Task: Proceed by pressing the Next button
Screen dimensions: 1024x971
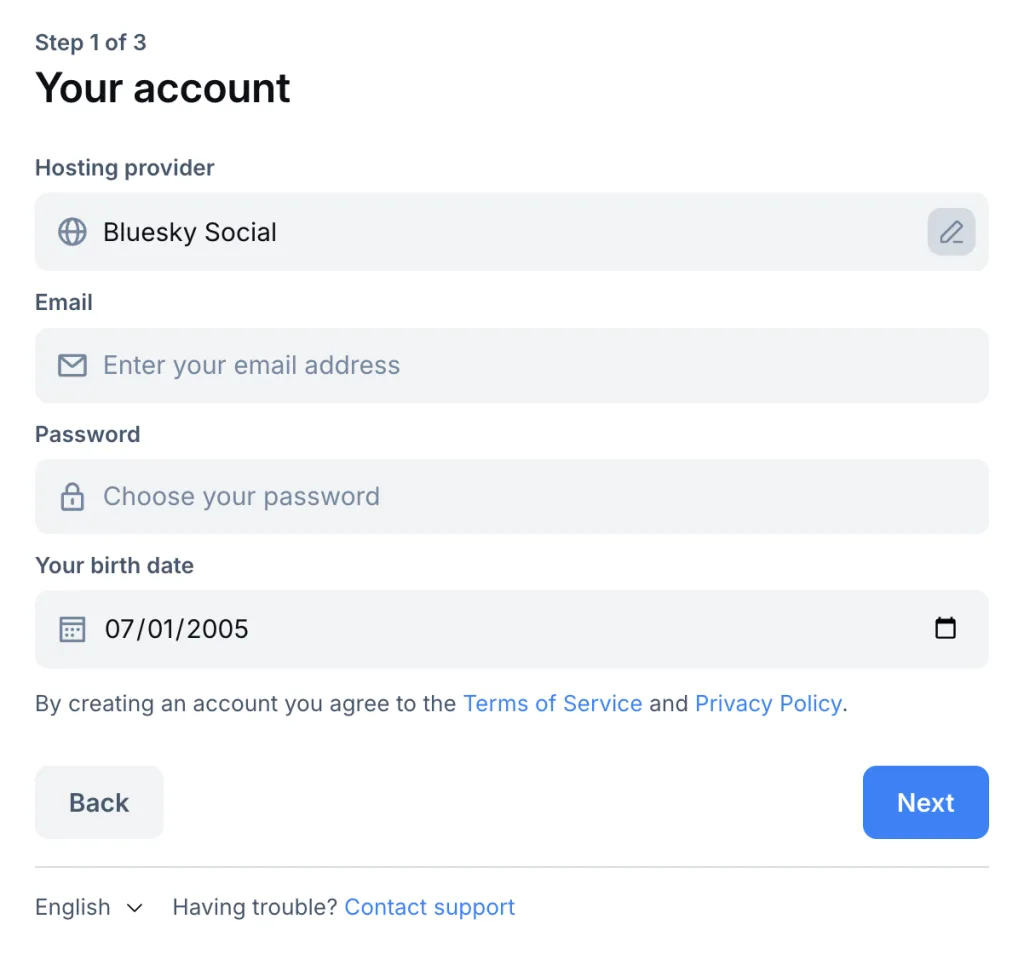Action: (925, 802)
